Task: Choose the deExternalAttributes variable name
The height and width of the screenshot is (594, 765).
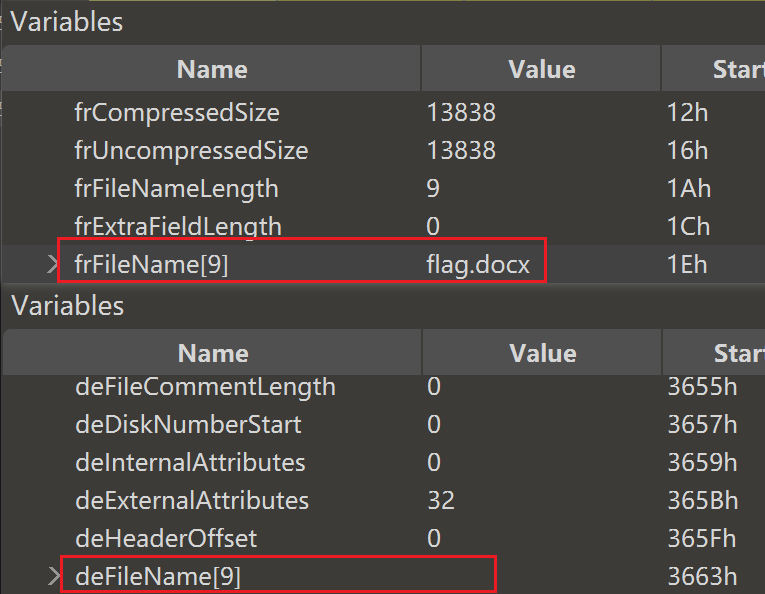Action: click(192, 501)
